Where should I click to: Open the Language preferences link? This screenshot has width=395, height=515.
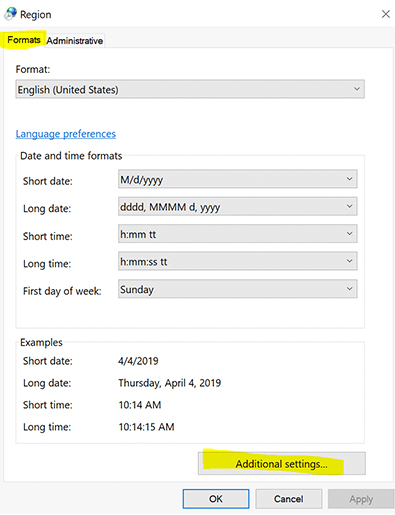pos(66,134)
